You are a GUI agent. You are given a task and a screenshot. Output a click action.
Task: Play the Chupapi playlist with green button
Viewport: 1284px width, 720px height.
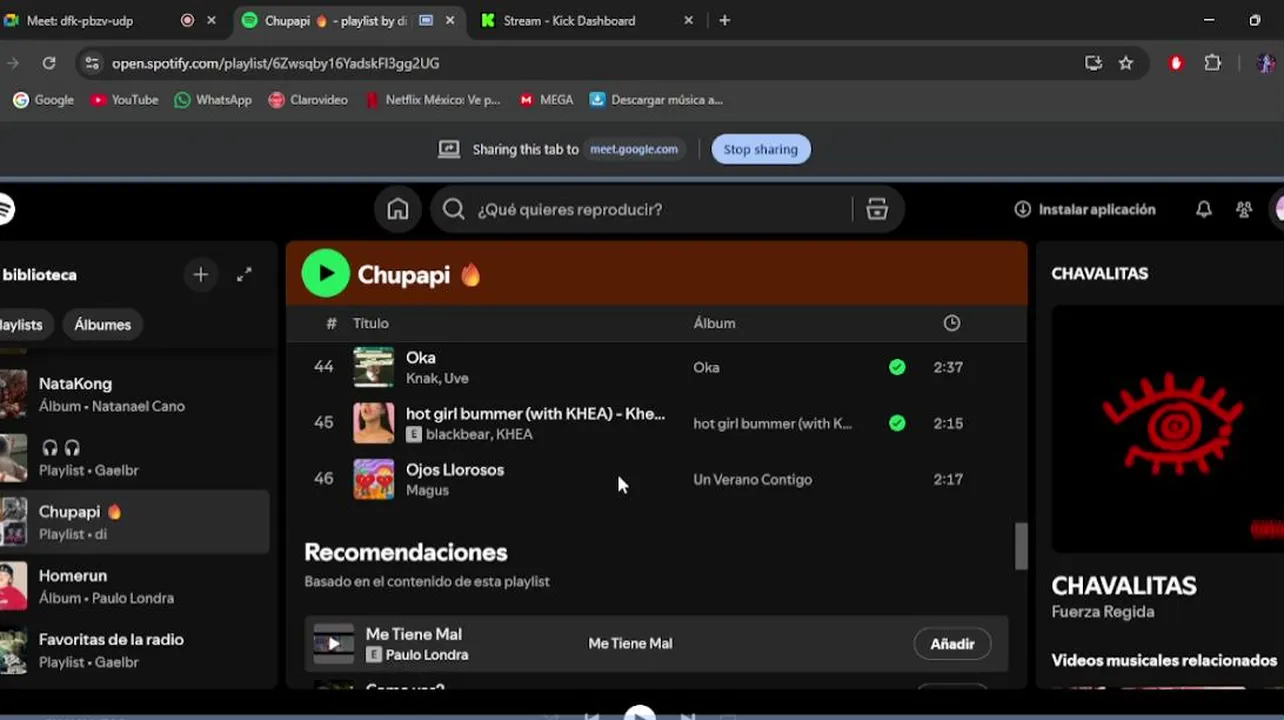click(x=325, y=274)
